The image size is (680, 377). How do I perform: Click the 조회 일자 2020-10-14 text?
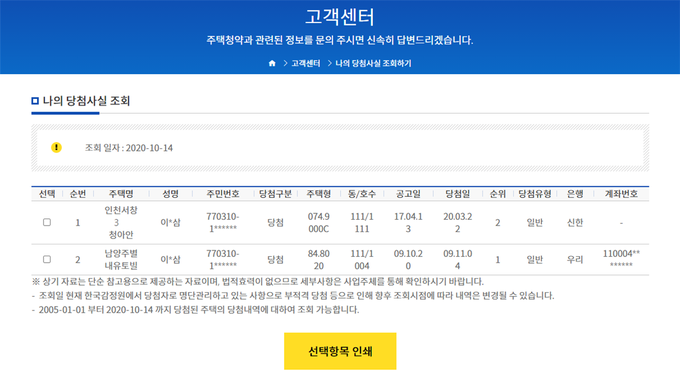pyautogui.click(x=129, y=148)
